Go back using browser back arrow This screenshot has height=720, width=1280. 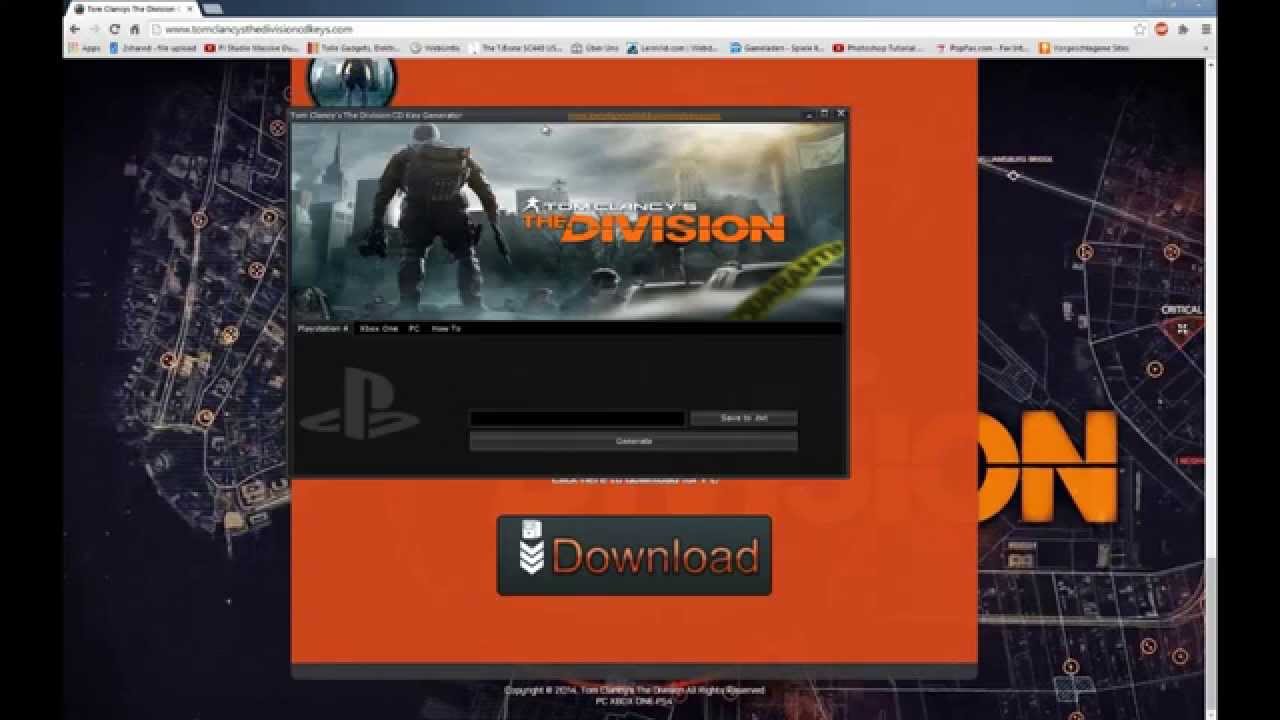(75, 29)
